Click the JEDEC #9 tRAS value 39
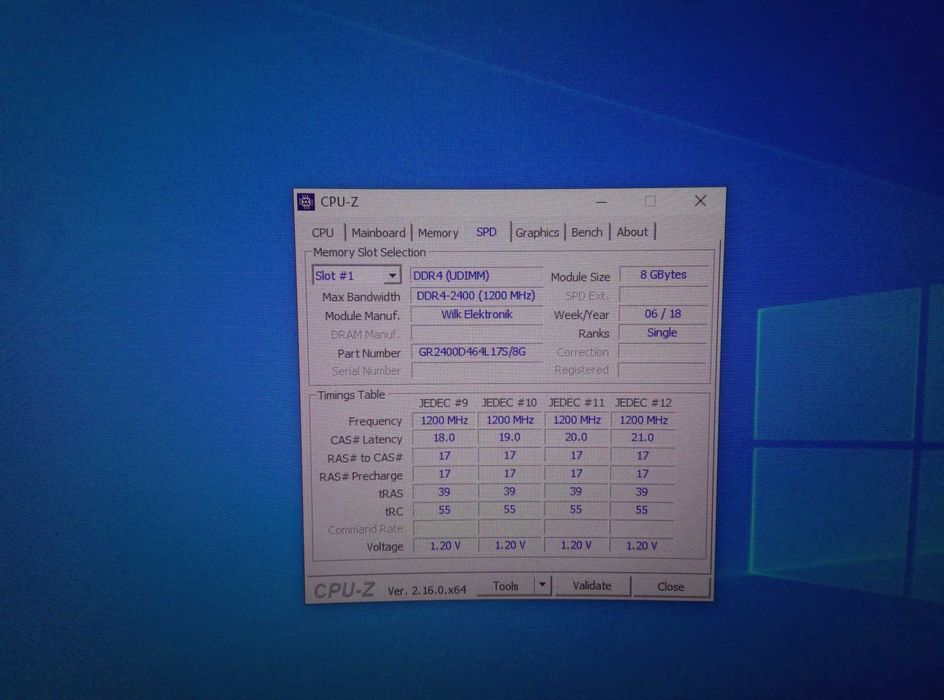Viewport: 944px width, 700px height. 444,492
